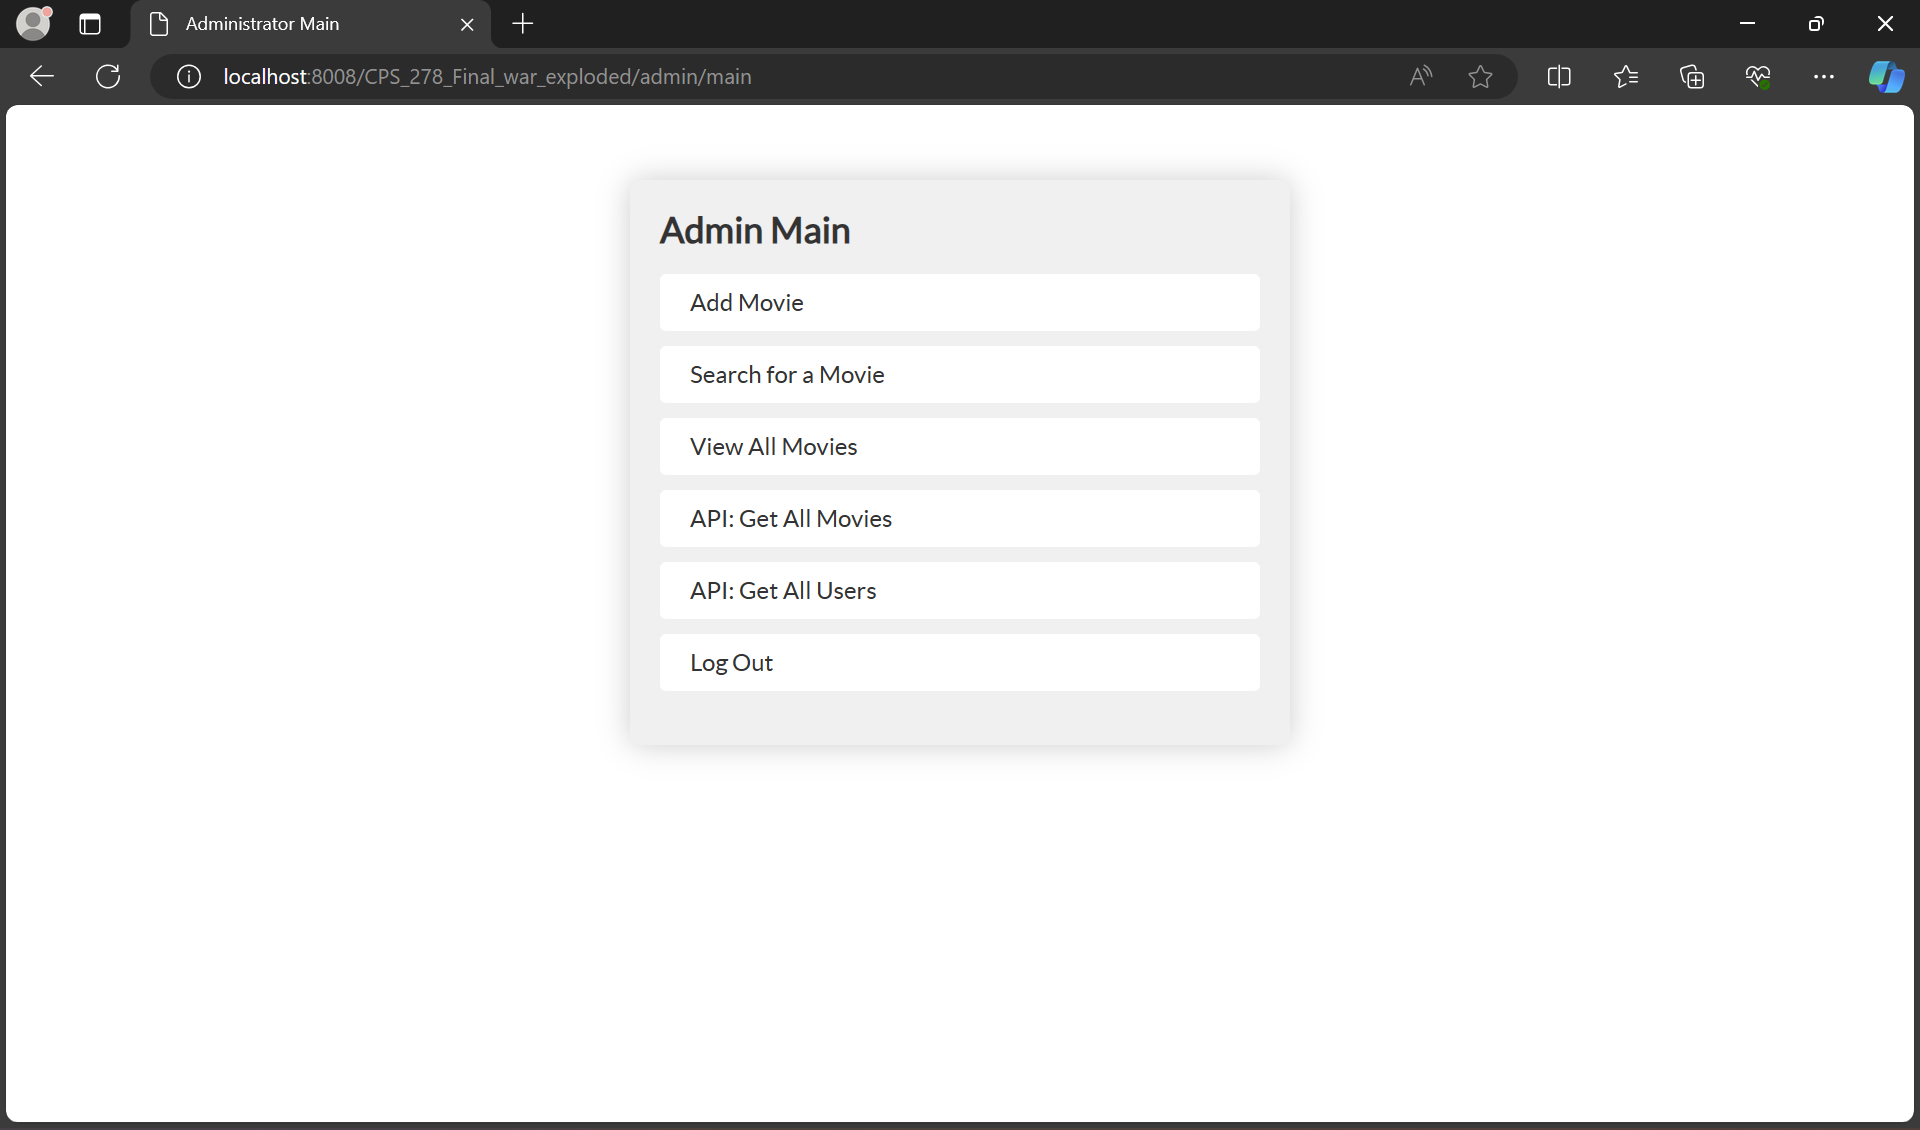
Task: Open the Favorites list icon
Action: point(1625,77)
